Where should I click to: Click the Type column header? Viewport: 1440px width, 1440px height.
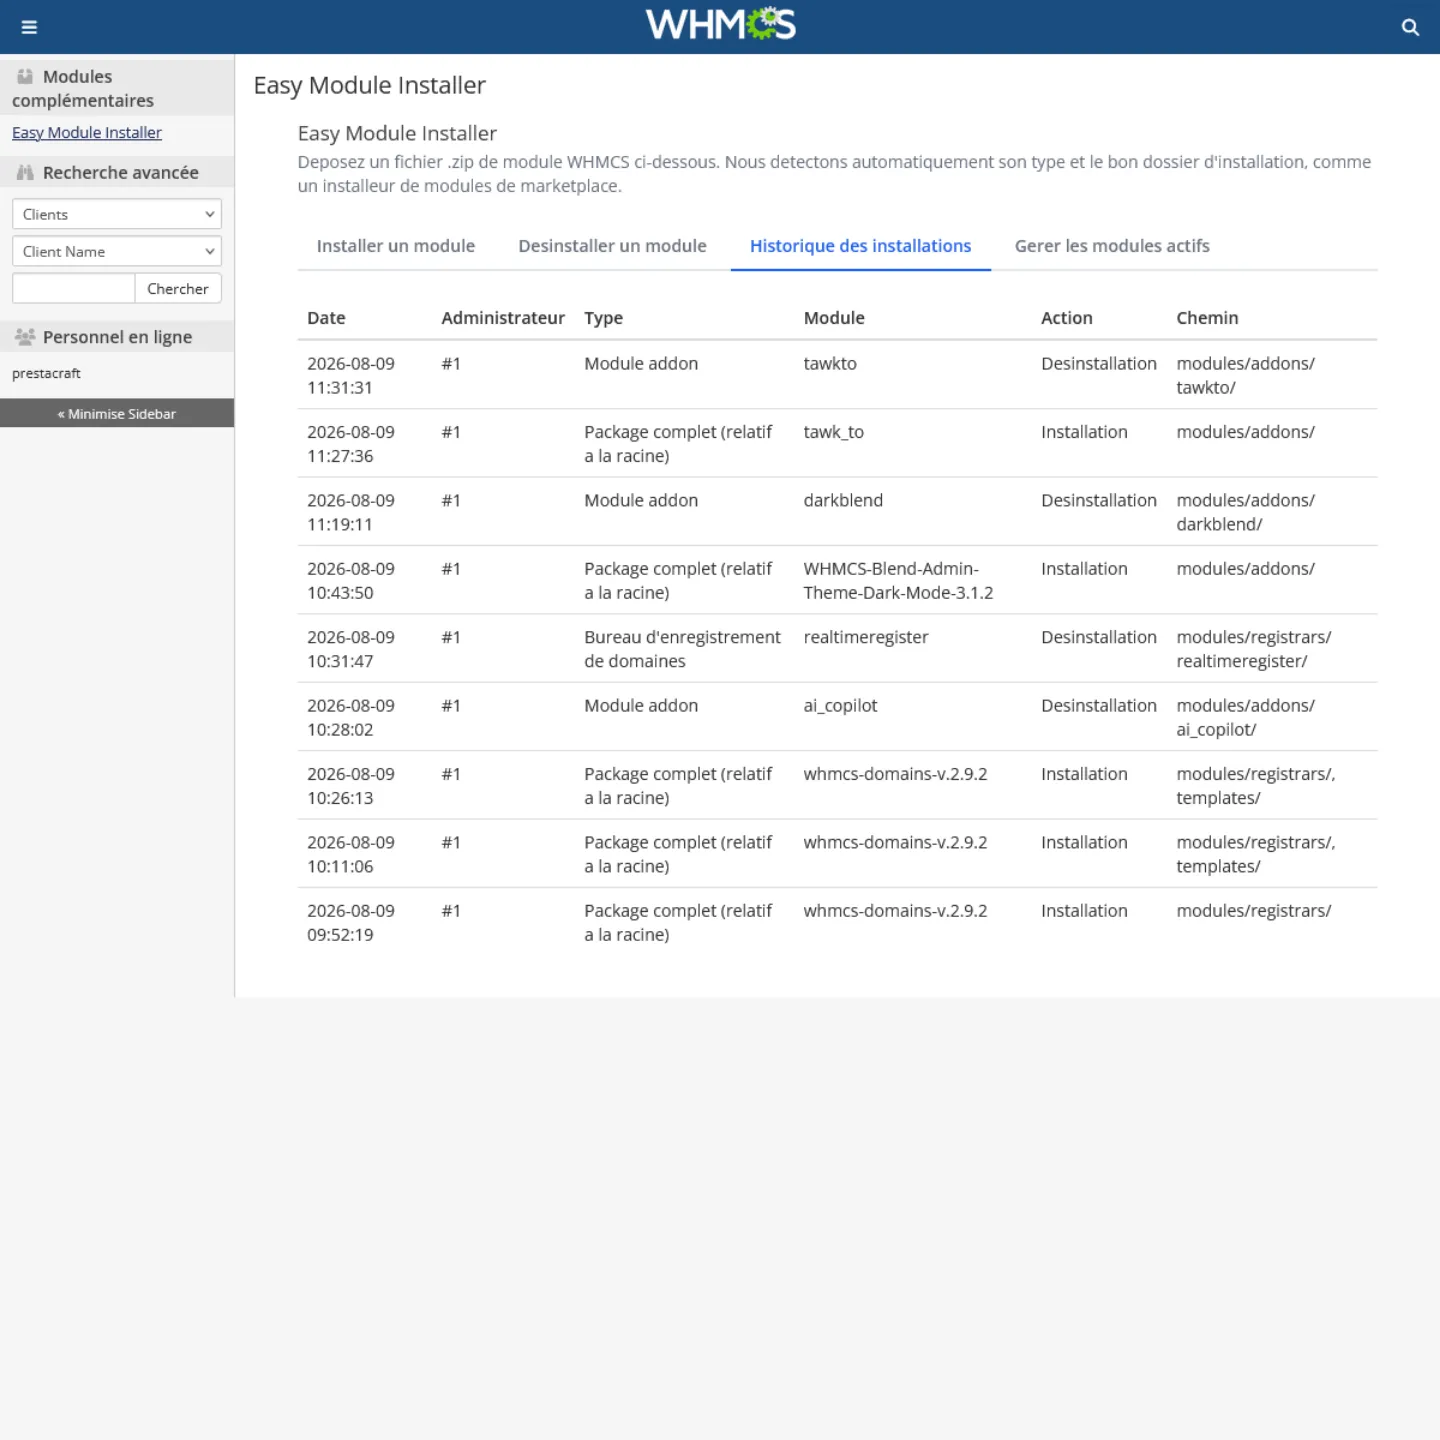604,318
